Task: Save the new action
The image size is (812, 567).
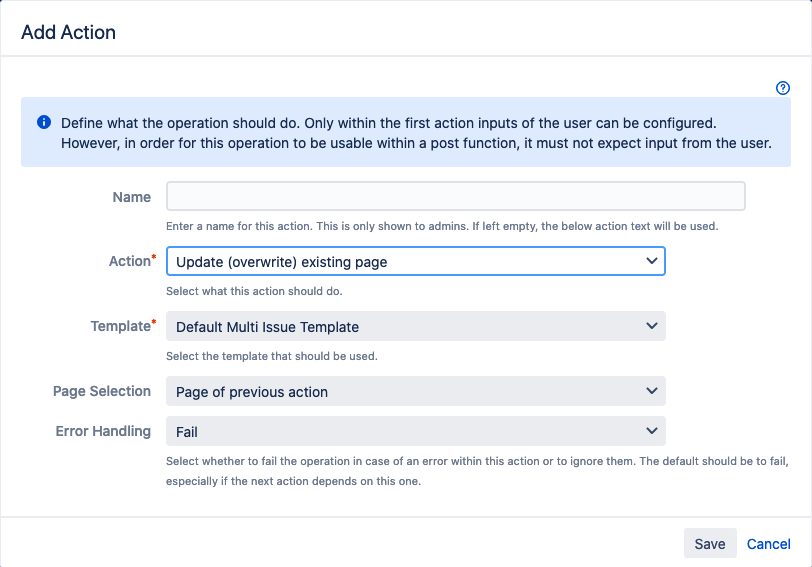Action: (709, 544)
